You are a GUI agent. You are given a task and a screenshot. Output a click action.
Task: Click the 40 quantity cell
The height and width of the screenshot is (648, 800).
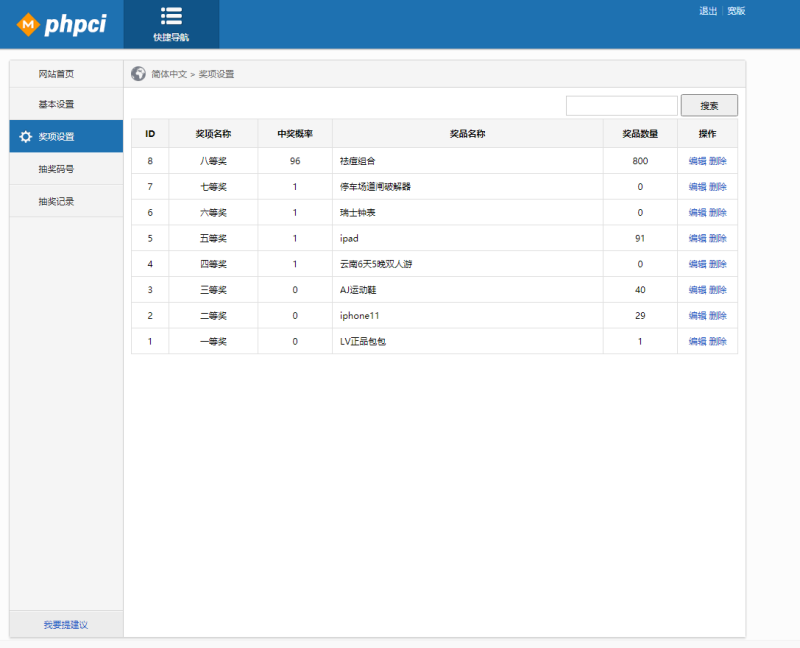[x=640, y=290]
